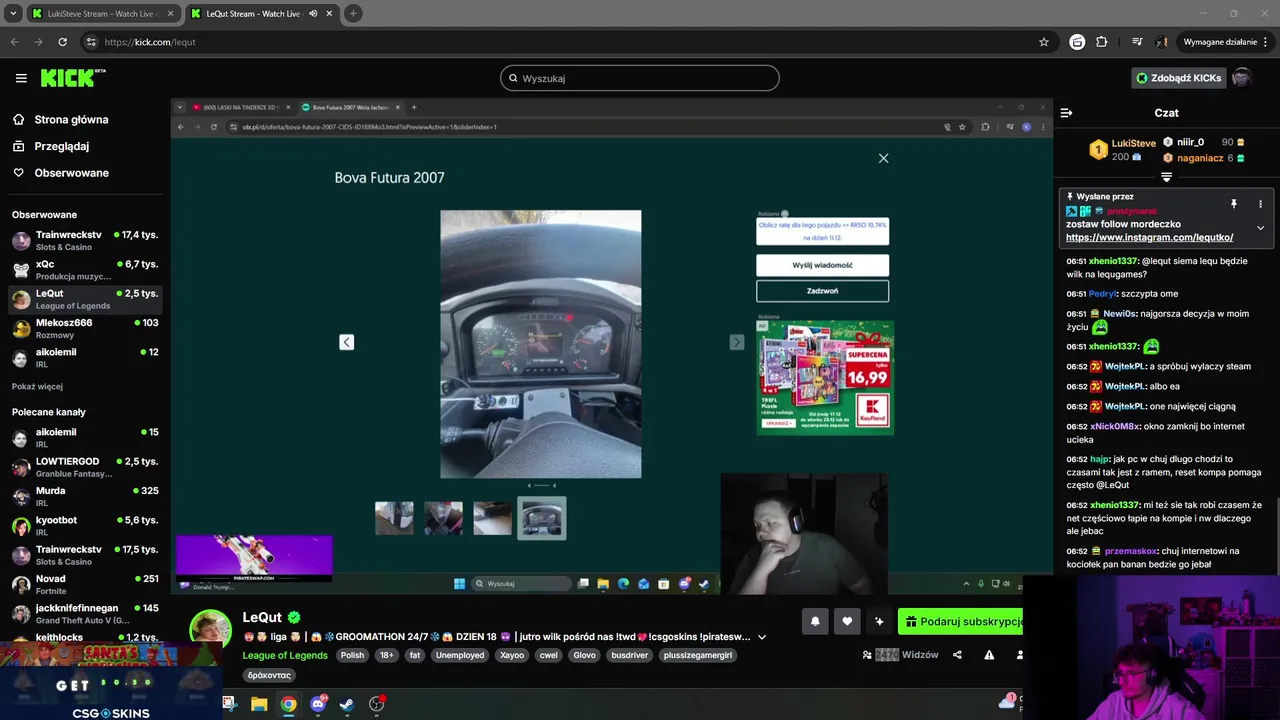This screenshot has height=720, width=1280.
Task: Click chat username xhenio1337 in the first message
Action: [1113, 261]
